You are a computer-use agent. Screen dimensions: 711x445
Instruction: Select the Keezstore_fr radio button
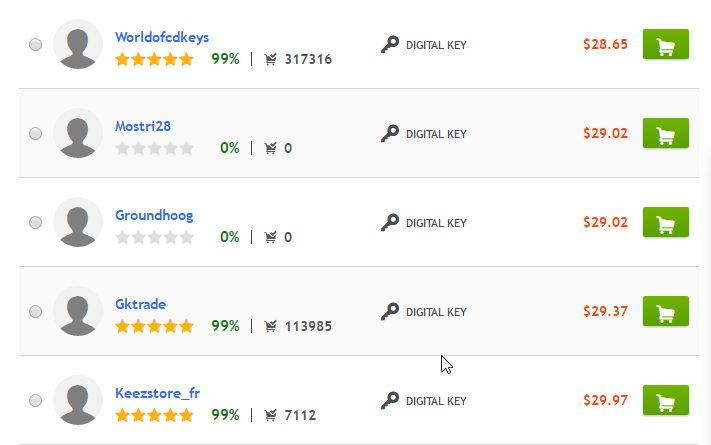(36, 401)
